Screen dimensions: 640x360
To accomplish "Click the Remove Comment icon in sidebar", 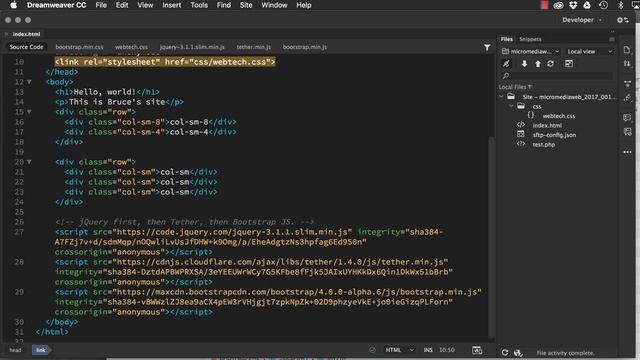I will (627, 131).
